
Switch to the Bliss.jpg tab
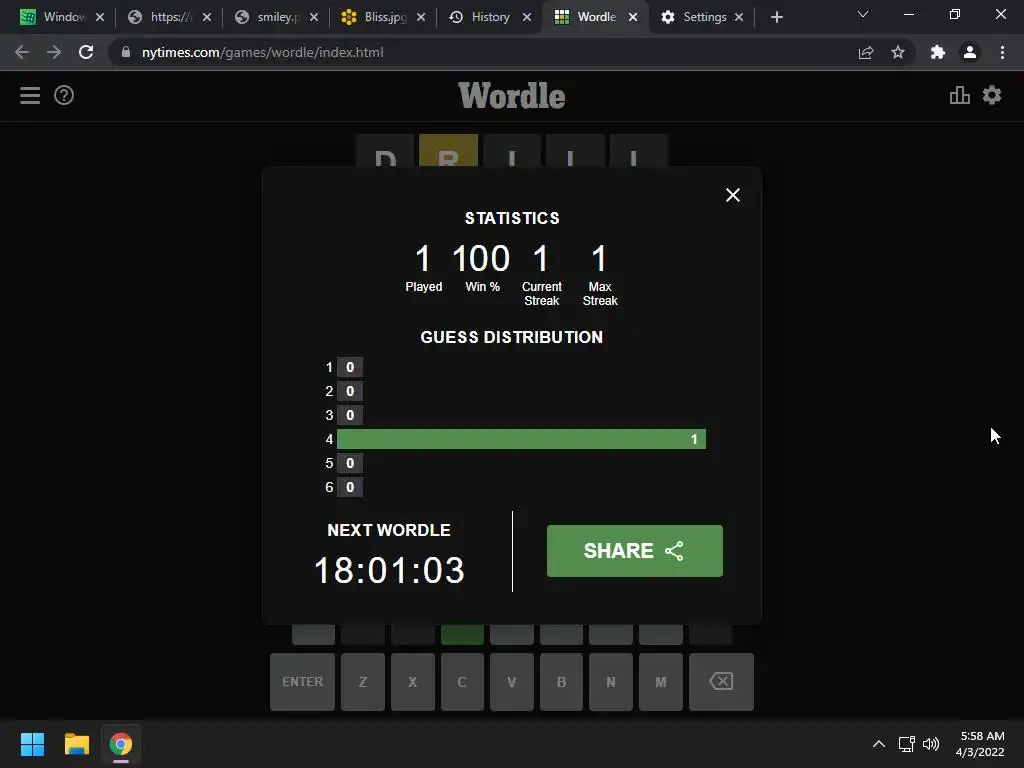(x=384, y=17)
